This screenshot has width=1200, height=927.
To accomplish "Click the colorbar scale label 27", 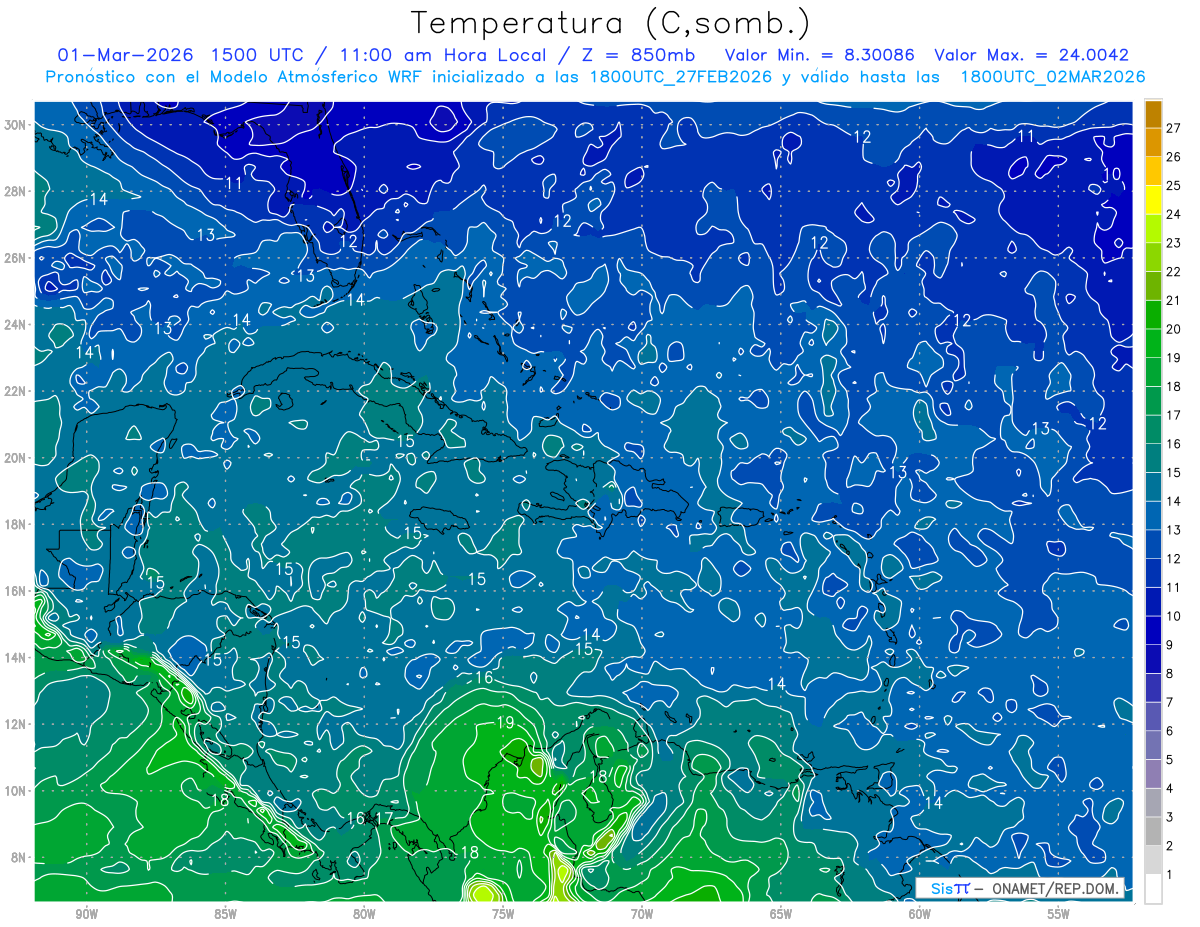I will (1173, 128).
